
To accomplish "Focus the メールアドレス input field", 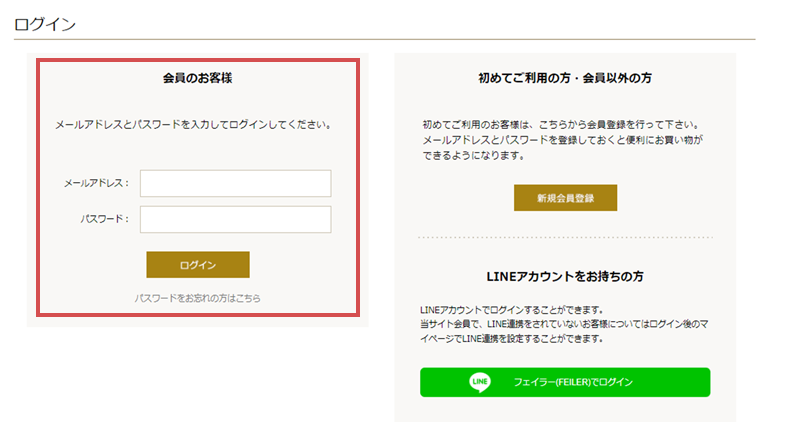I will (x=236, y=183).
